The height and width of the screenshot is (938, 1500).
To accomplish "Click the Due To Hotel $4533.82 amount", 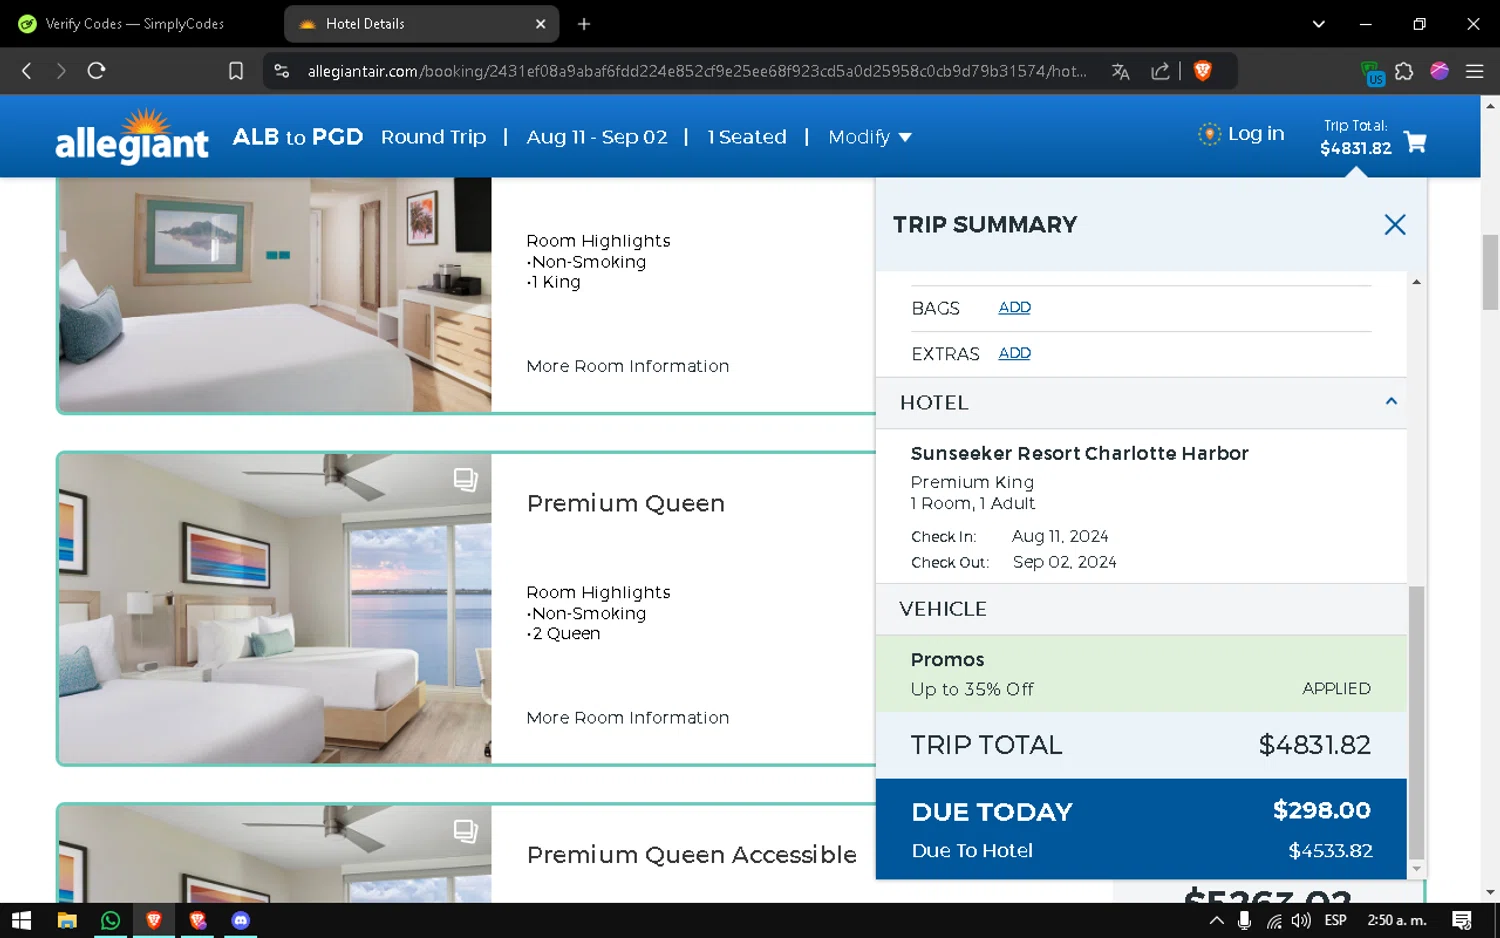I will pyautogui.click(x=1331, y=851).
